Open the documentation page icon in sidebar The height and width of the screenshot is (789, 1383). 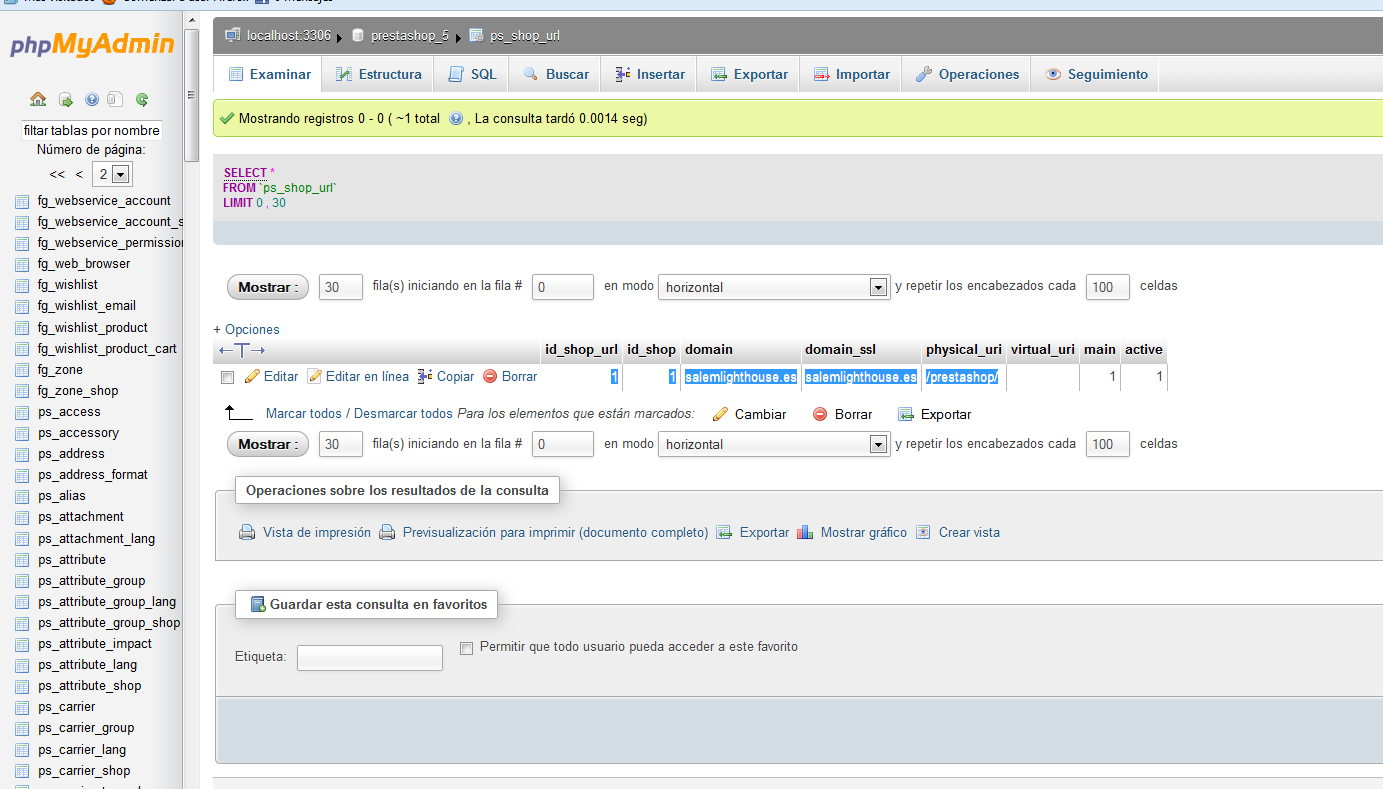pos(115,99)
